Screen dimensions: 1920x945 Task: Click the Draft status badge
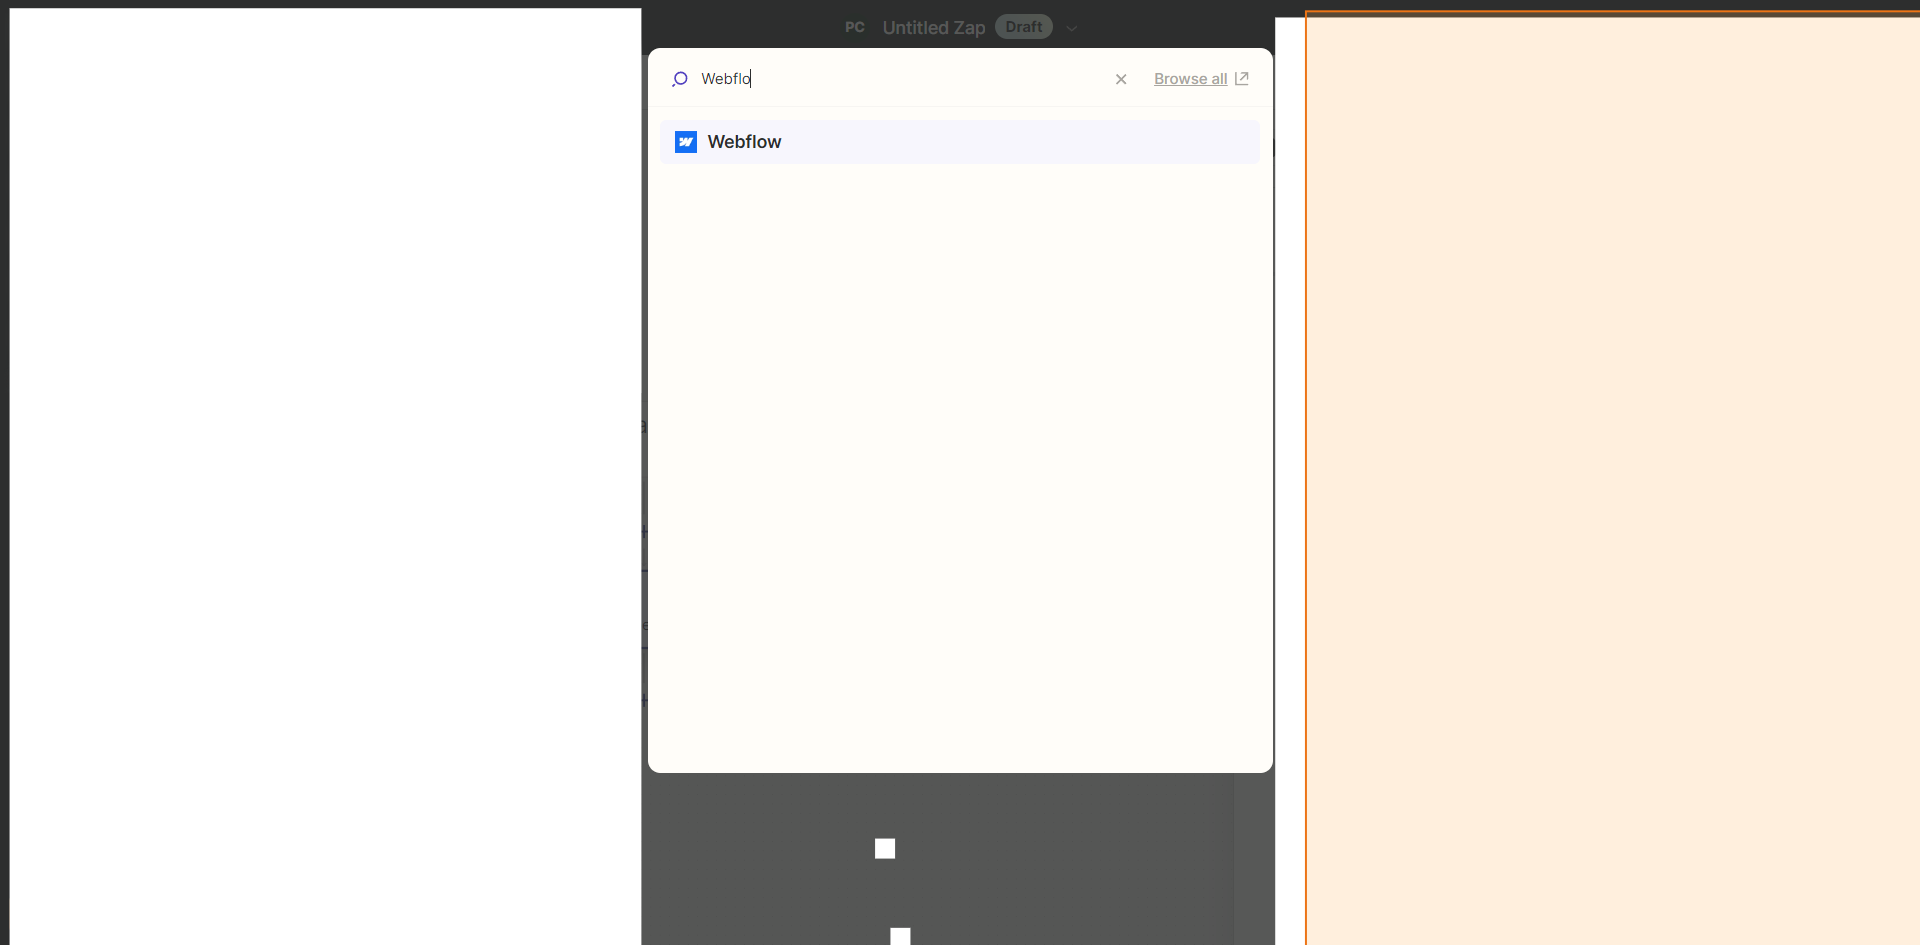click(1024, 27)
